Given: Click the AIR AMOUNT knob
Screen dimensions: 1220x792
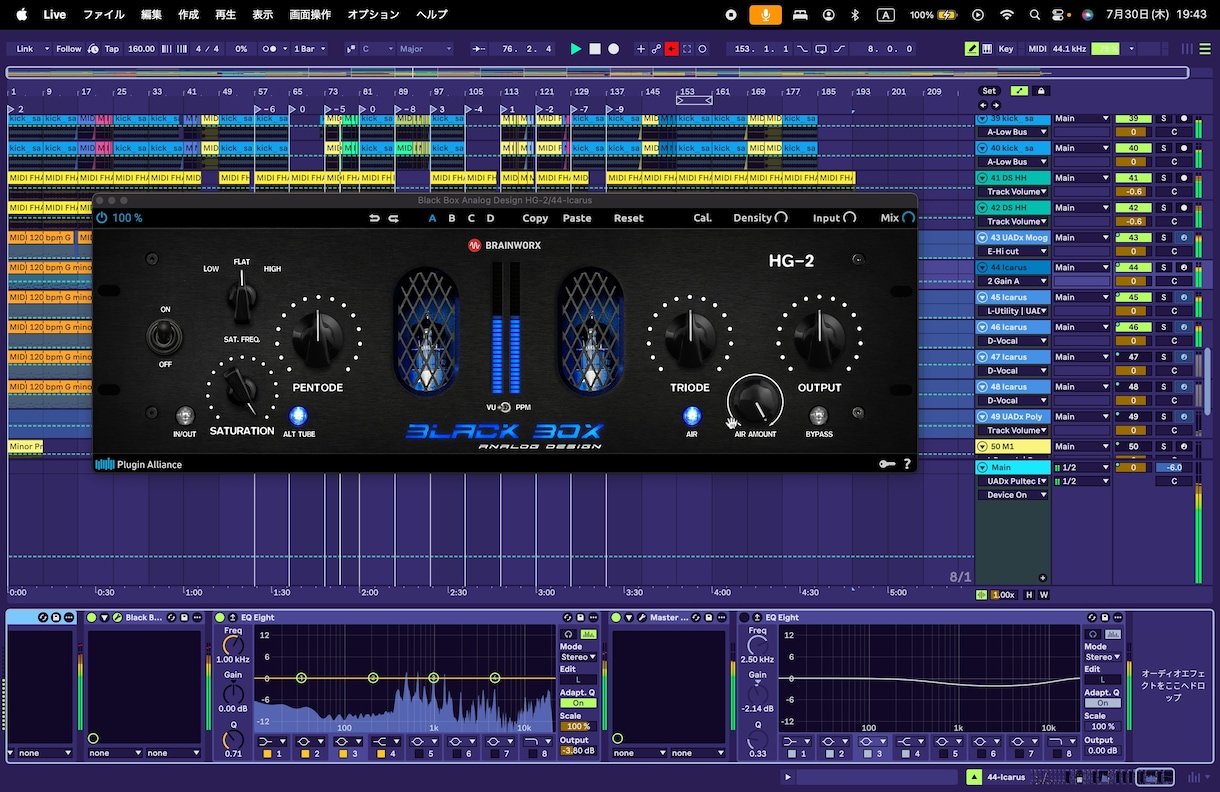Looking at the screenshot, I should click(x=755, y=402).
